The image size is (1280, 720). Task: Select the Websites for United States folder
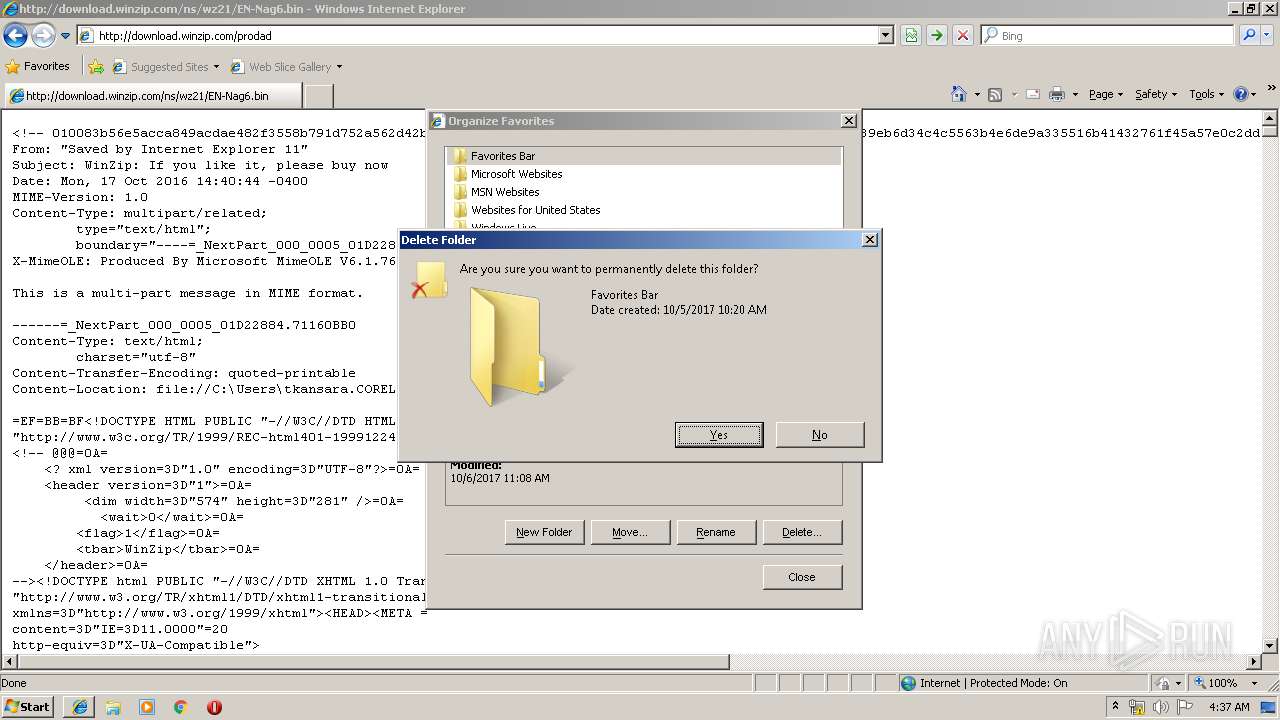(x=644, y=210)
